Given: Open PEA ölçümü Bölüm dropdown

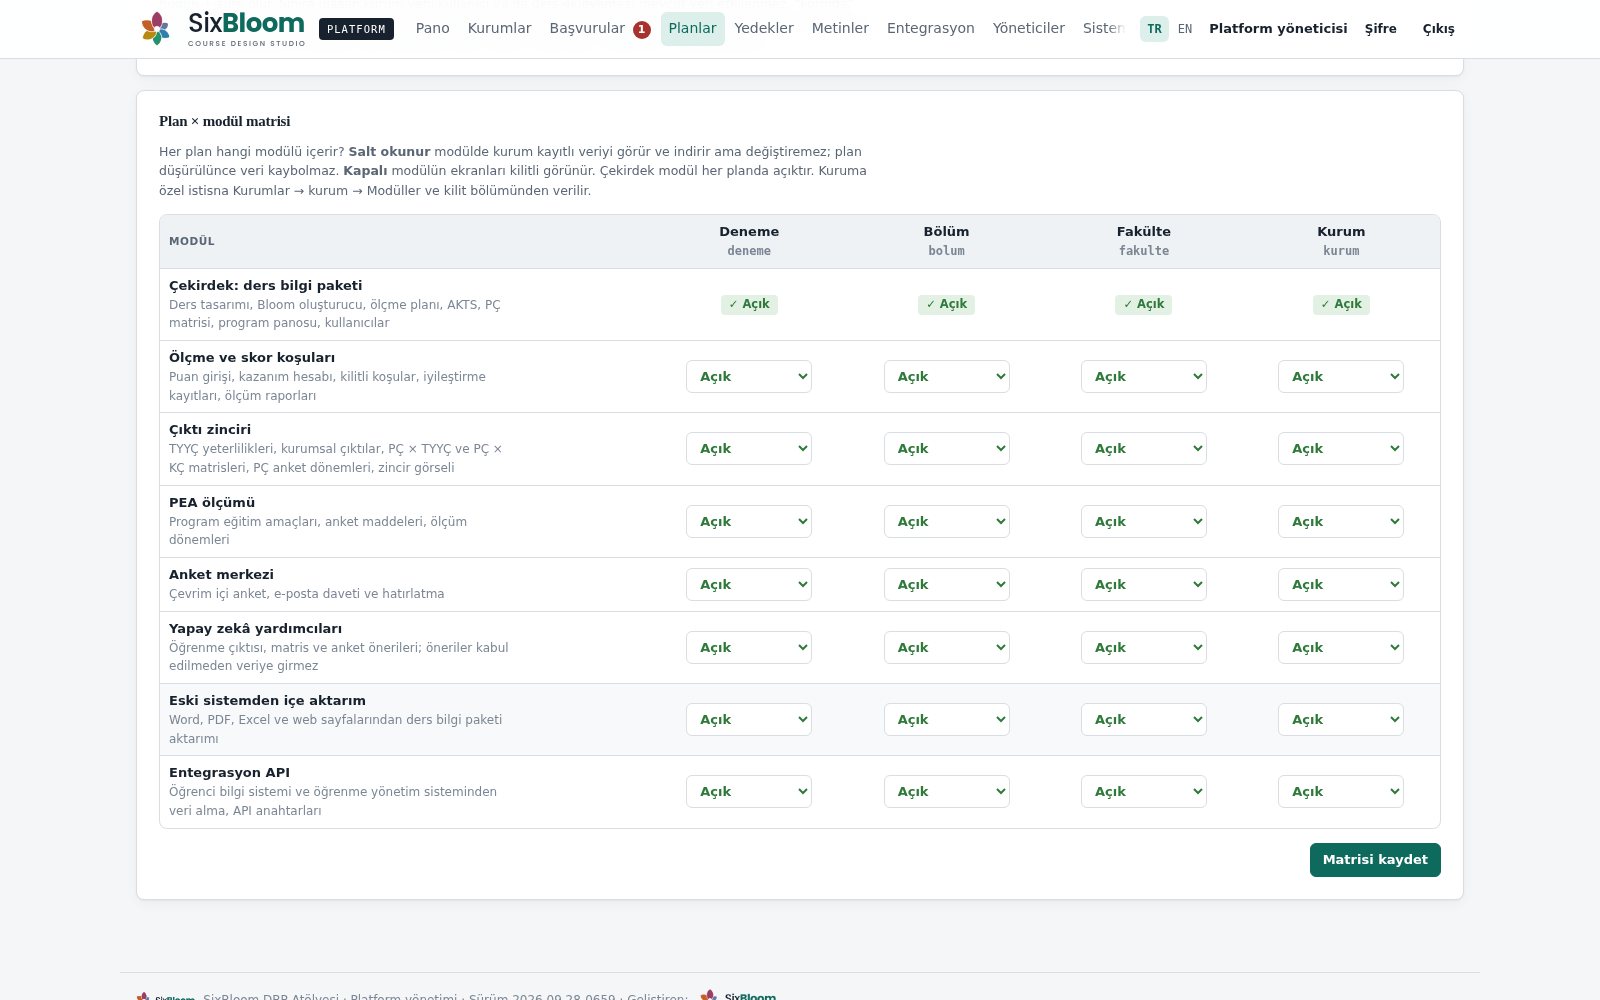Looking at the screenshot, I should pyautogui.click(x=946, y=522).
